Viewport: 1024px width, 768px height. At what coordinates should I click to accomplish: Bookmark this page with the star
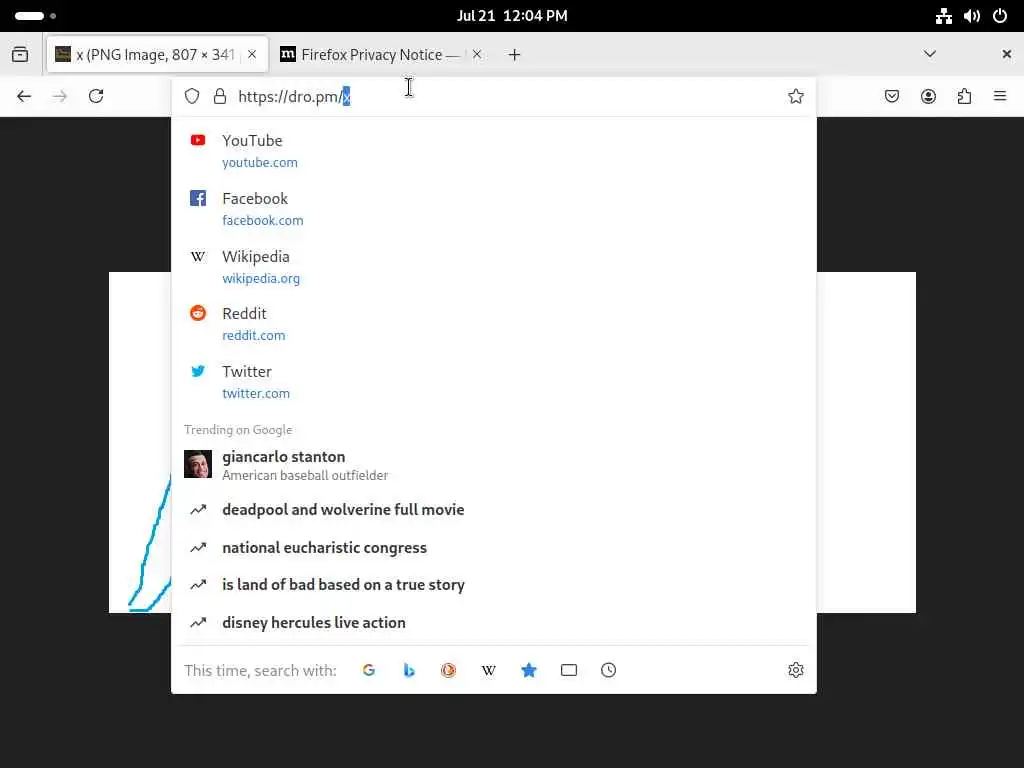click(x=795, y=97)
